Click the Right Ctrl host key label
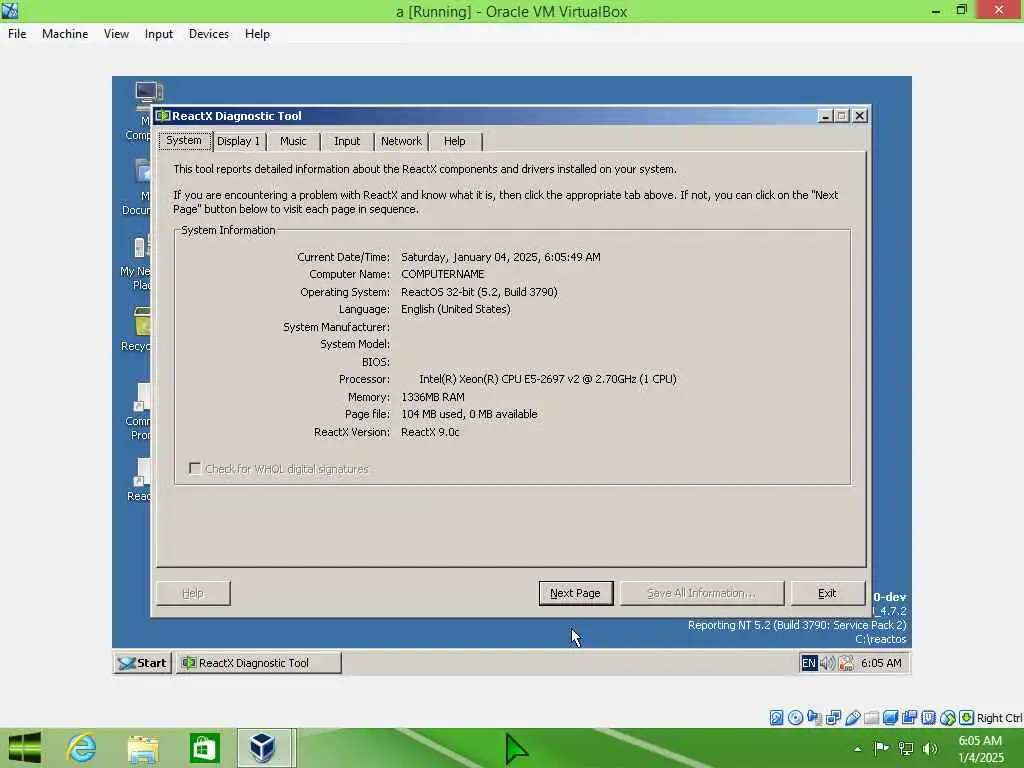1024x768 pixels. coord(999,718)
